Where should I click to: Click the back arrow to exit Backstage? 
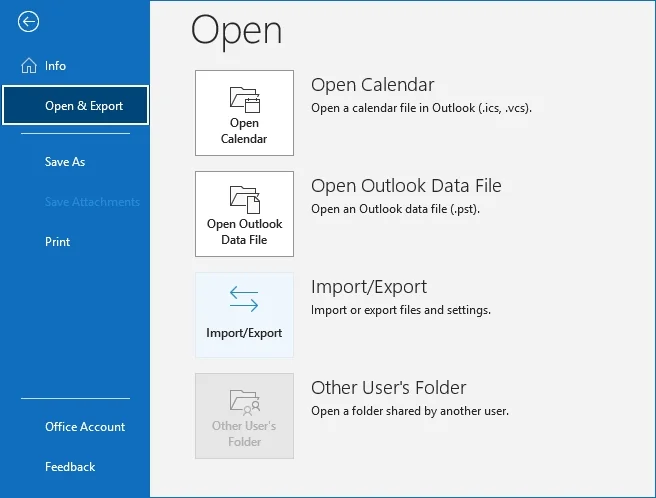[x=29, y=22]
